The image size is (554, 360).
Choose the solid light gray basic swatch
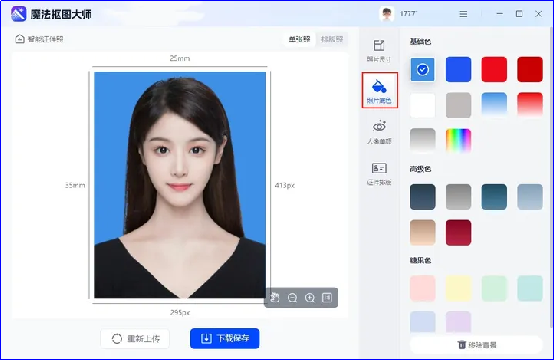point(459,105)
